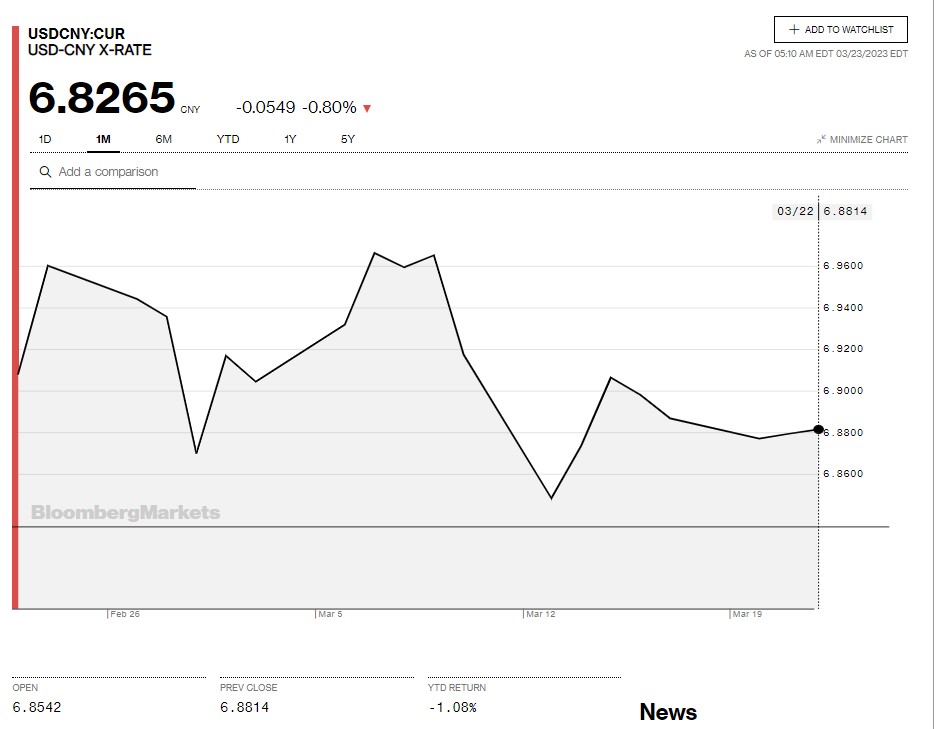The width and height of the screenshot is (938, 729).
Task: Click the 6.8814 crosshair price label
Action: tap(846, 211)
